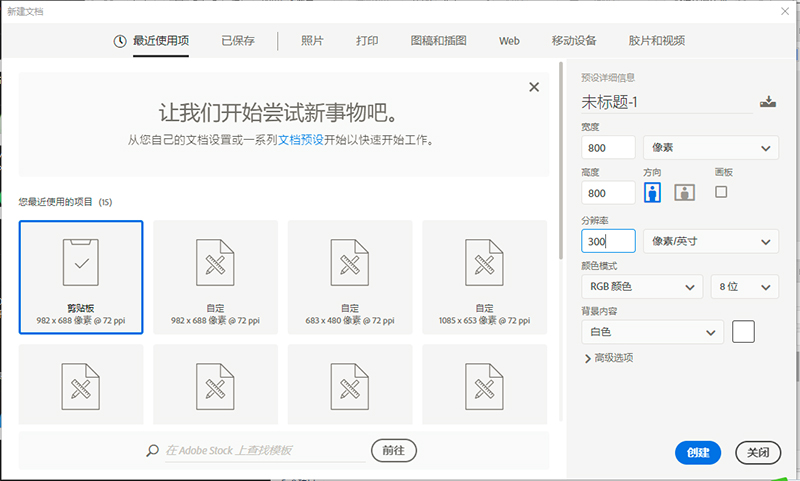Click the magnifier icon in Adobe Stock search
The image size is (800, 481).
152,451
